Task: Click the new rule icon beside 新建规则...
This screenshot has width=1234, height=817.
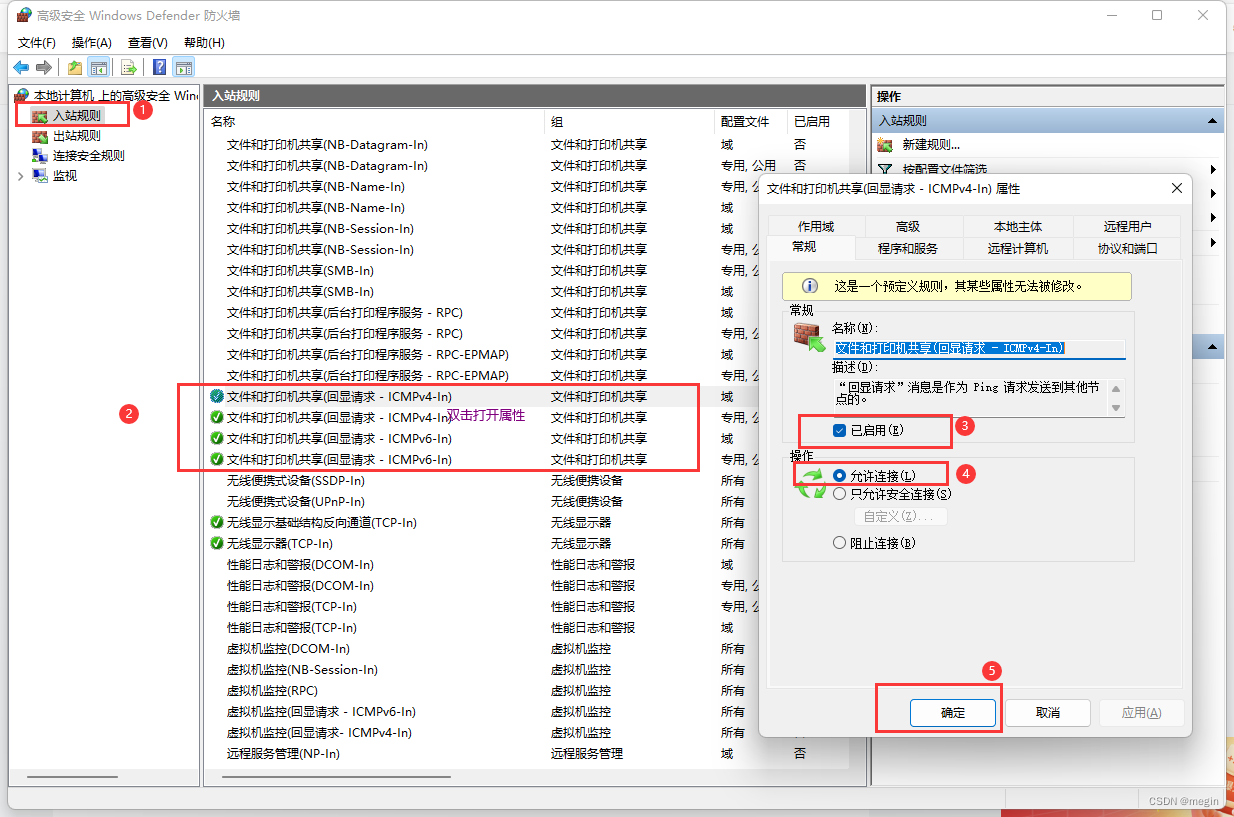Action: pyautogui.click(x=885, y=145)
